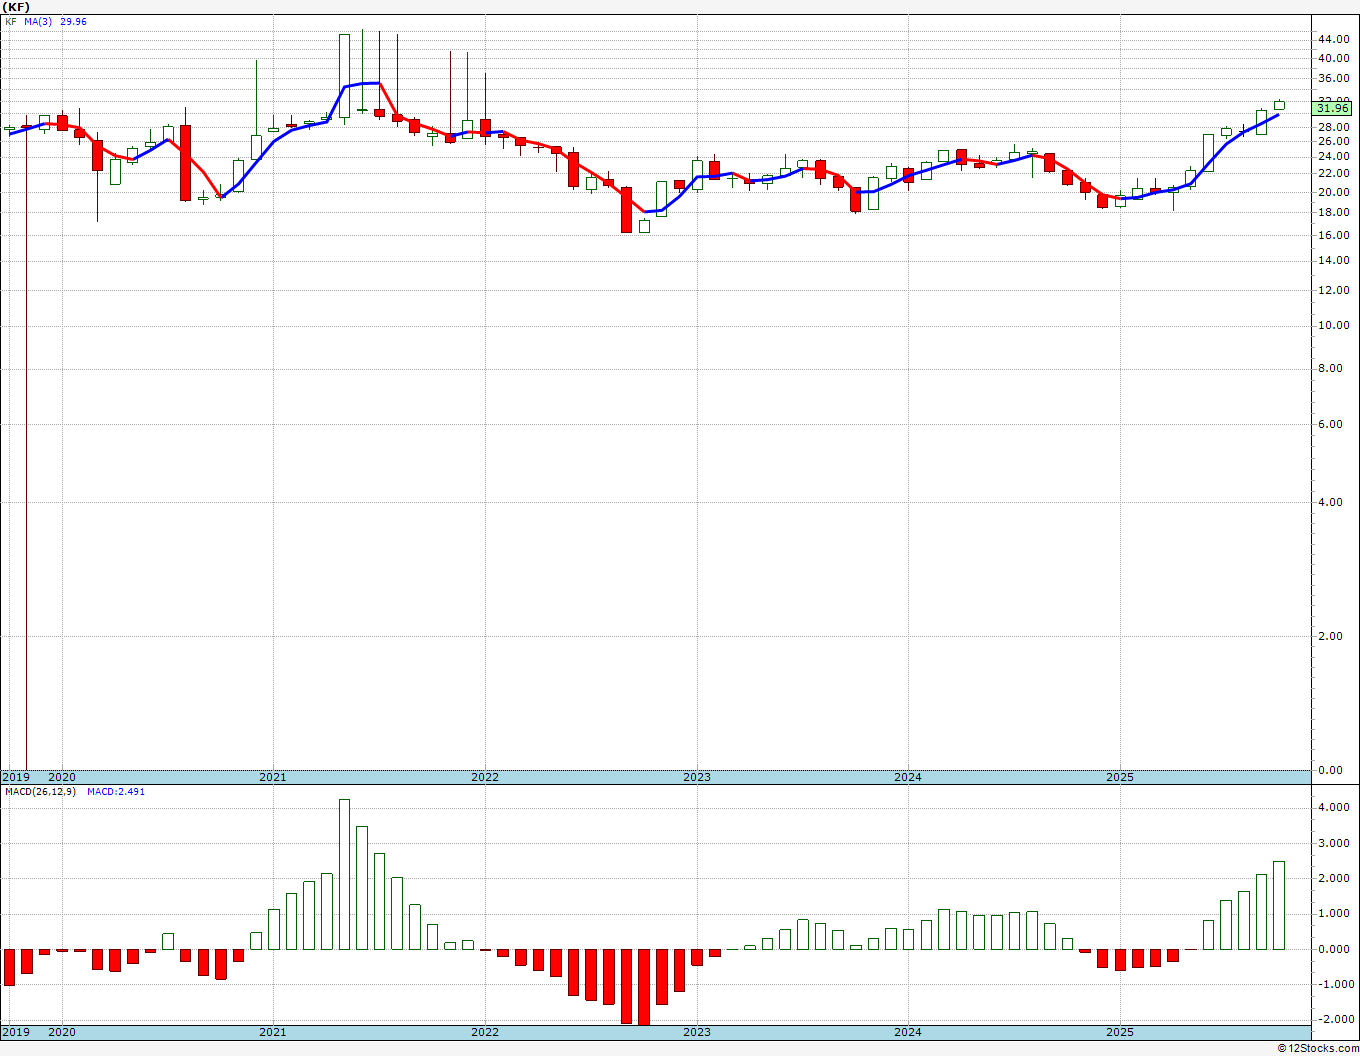Click the 12.00 price axis label
Image resolution: width=1360 pixels, height=1056 pixels.
(x=1333, y=290)
